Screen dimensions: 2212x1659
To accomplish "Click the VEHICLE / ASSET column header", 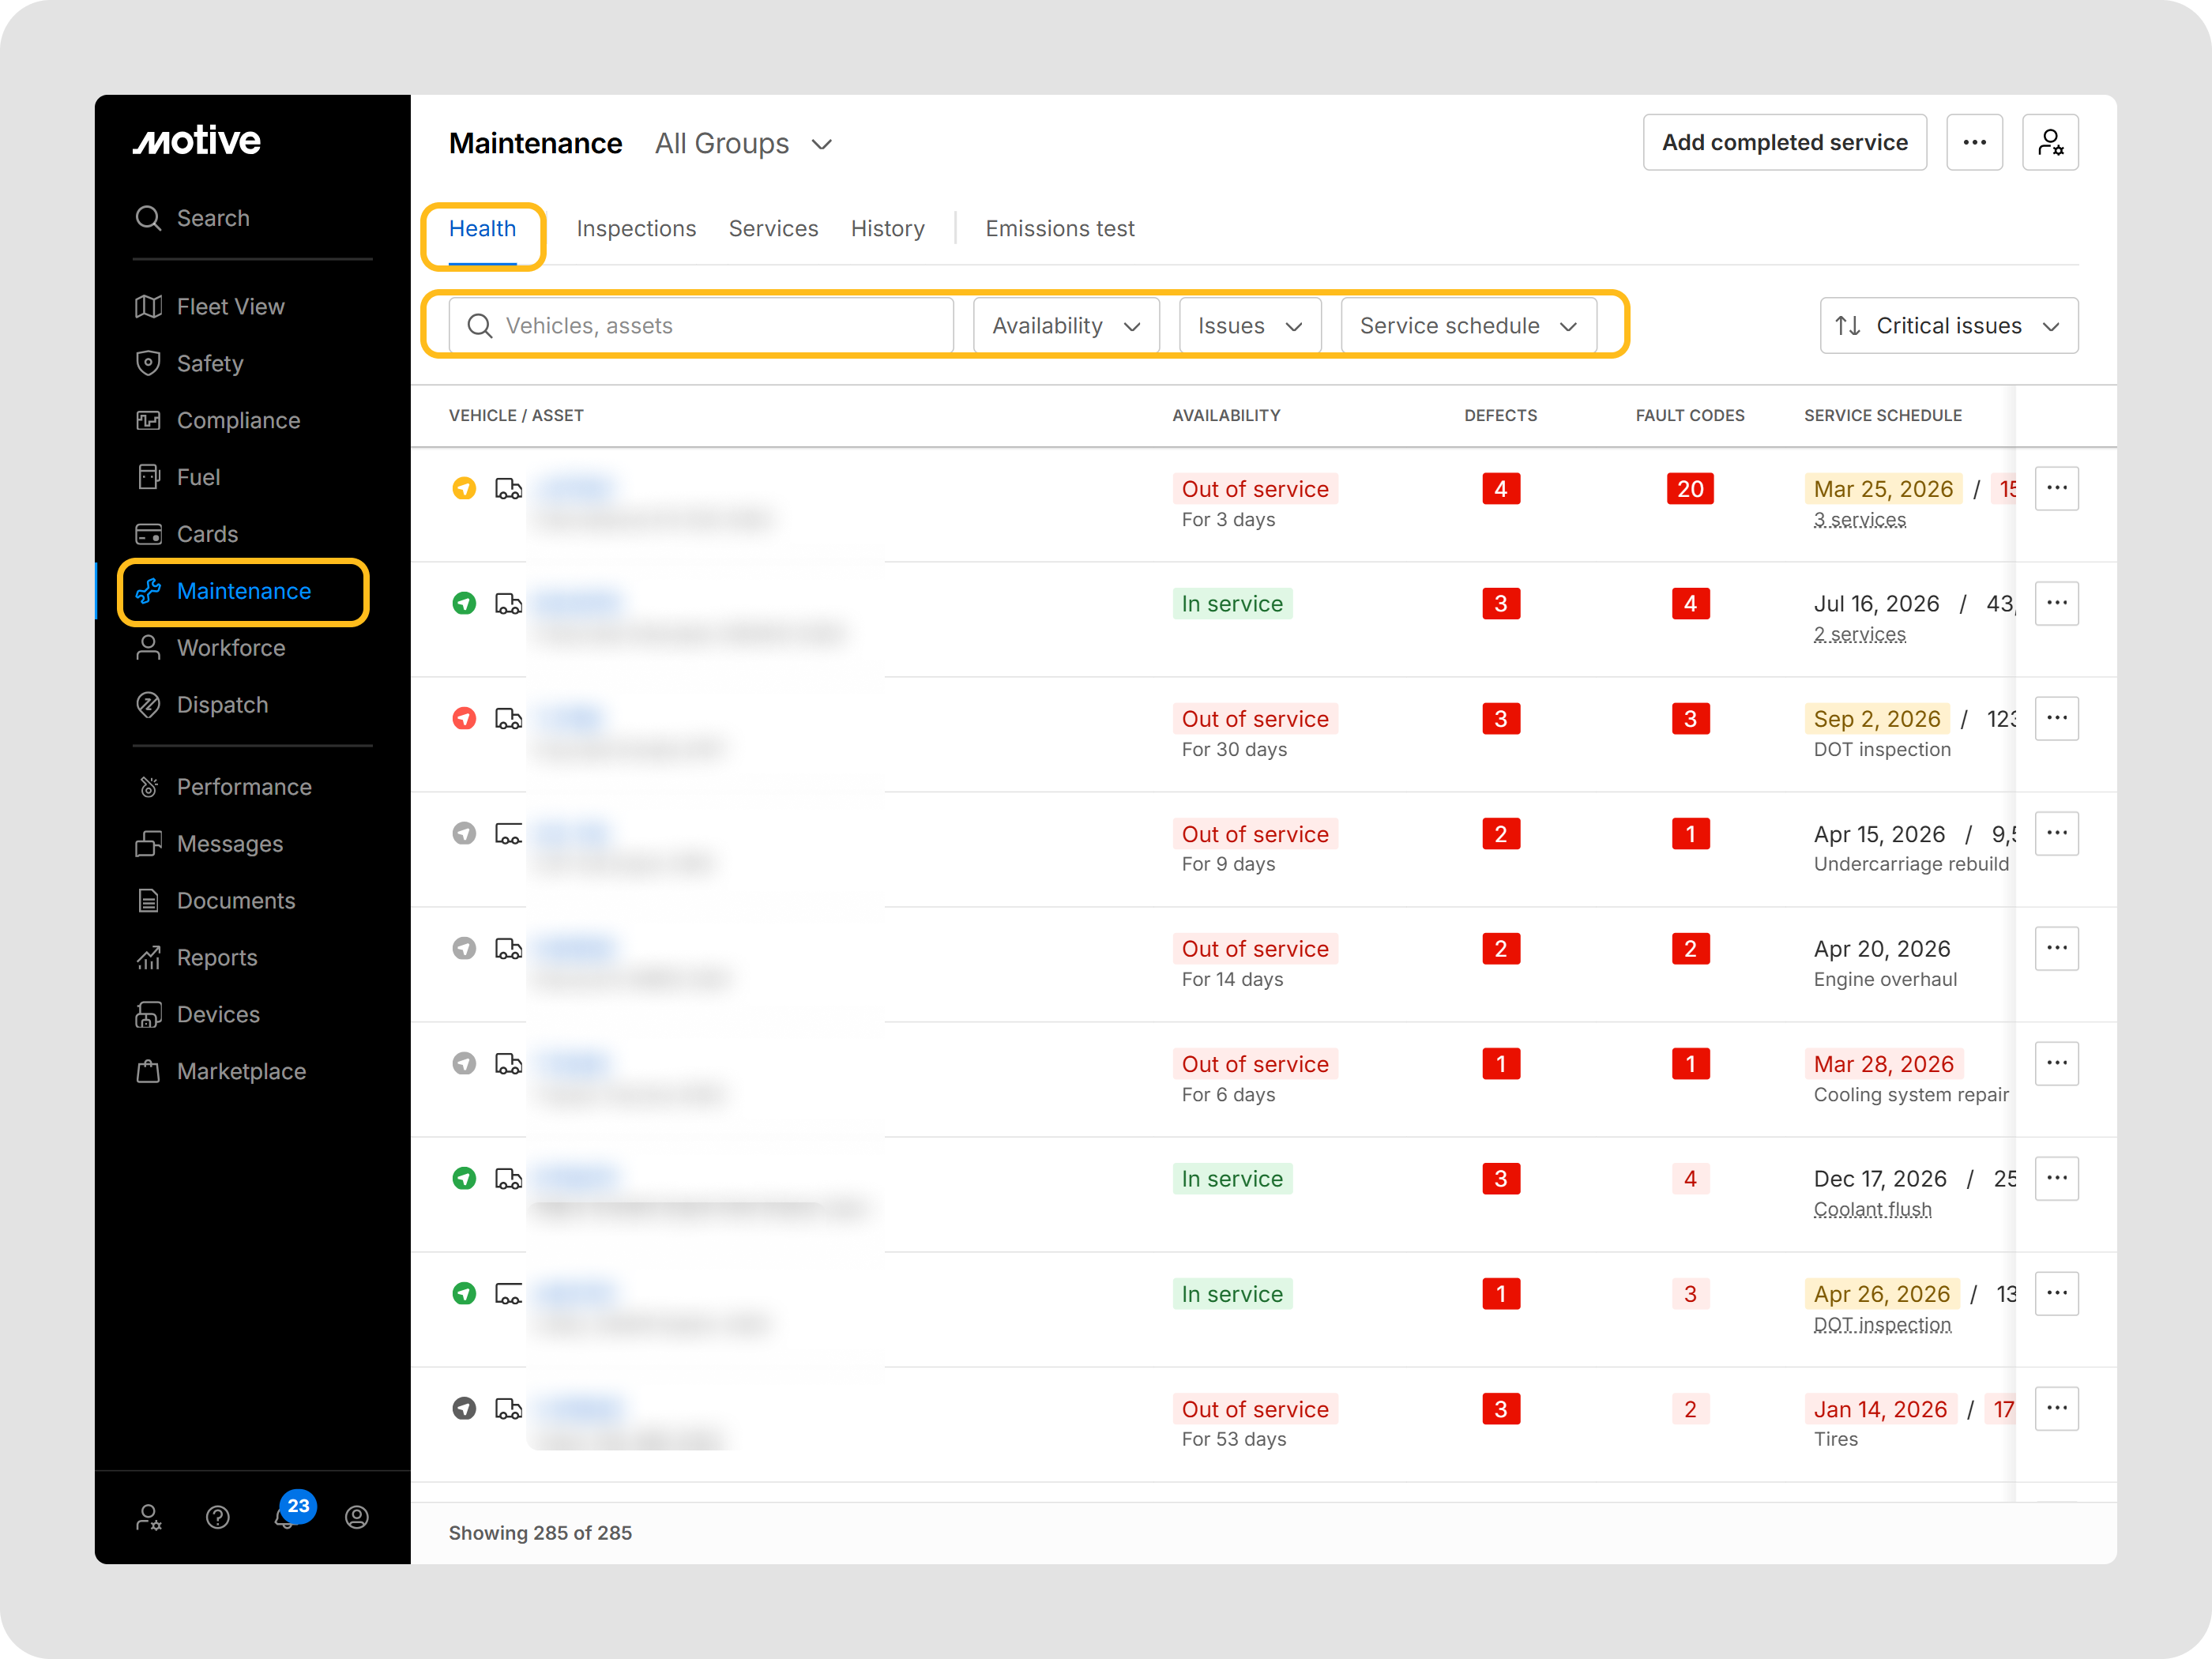I will (516, 416).
